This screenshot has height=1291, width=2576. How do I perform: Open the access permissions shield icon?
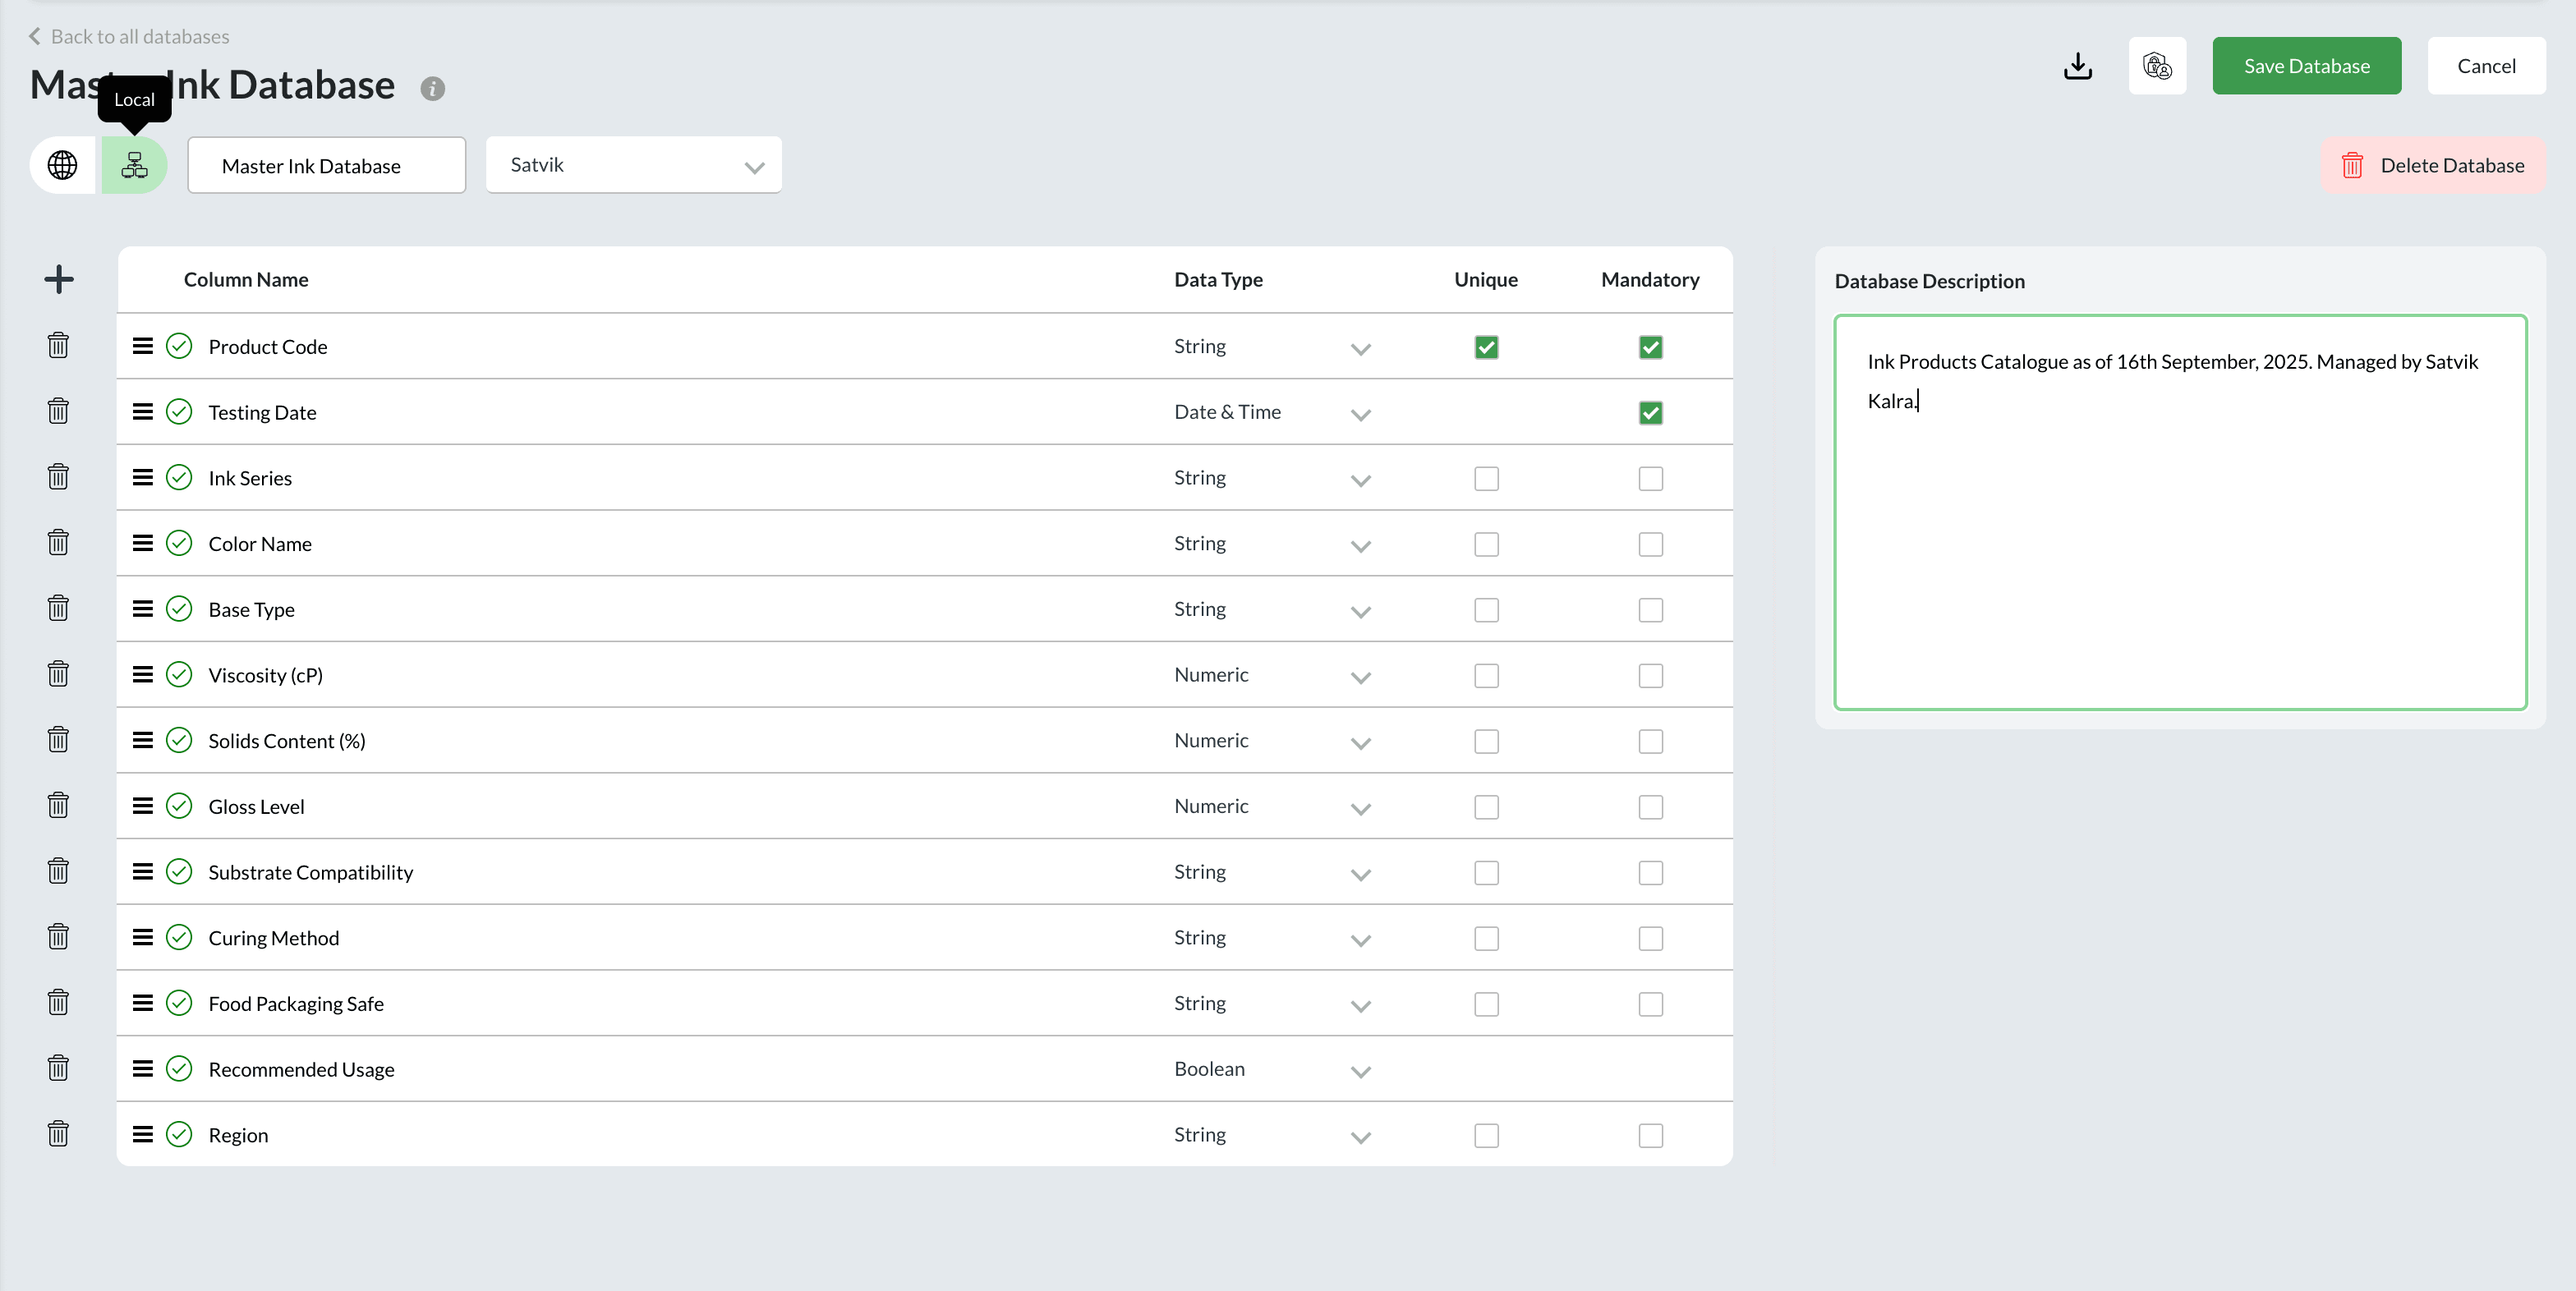pyautogui.click(x=2157, y=66)
